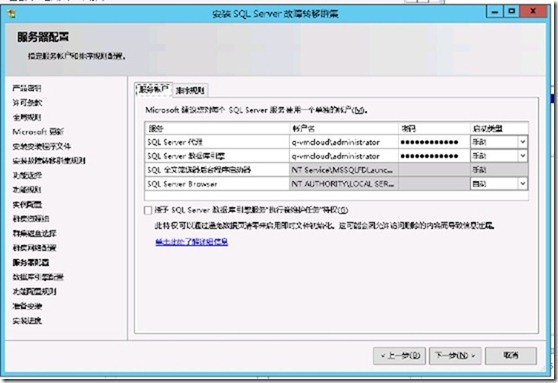Maximize the SQL Server setup window

point(511,12)
